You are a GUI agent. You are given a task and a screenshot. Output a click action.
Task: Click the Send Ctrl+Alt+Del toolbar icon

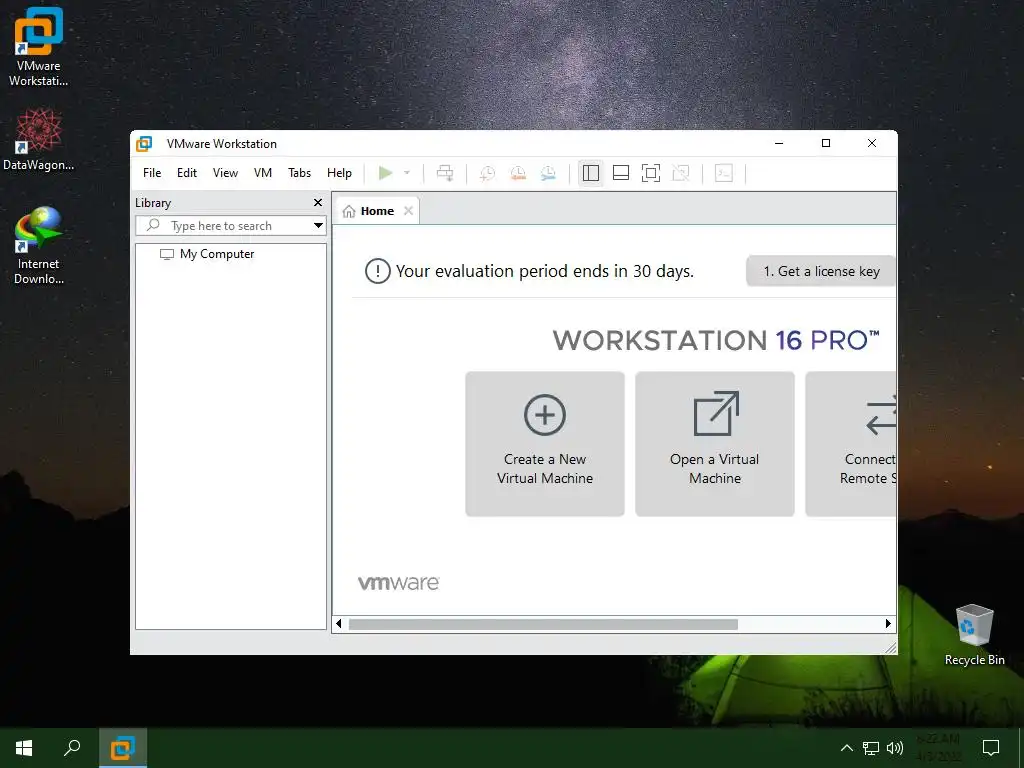[445, 173]
